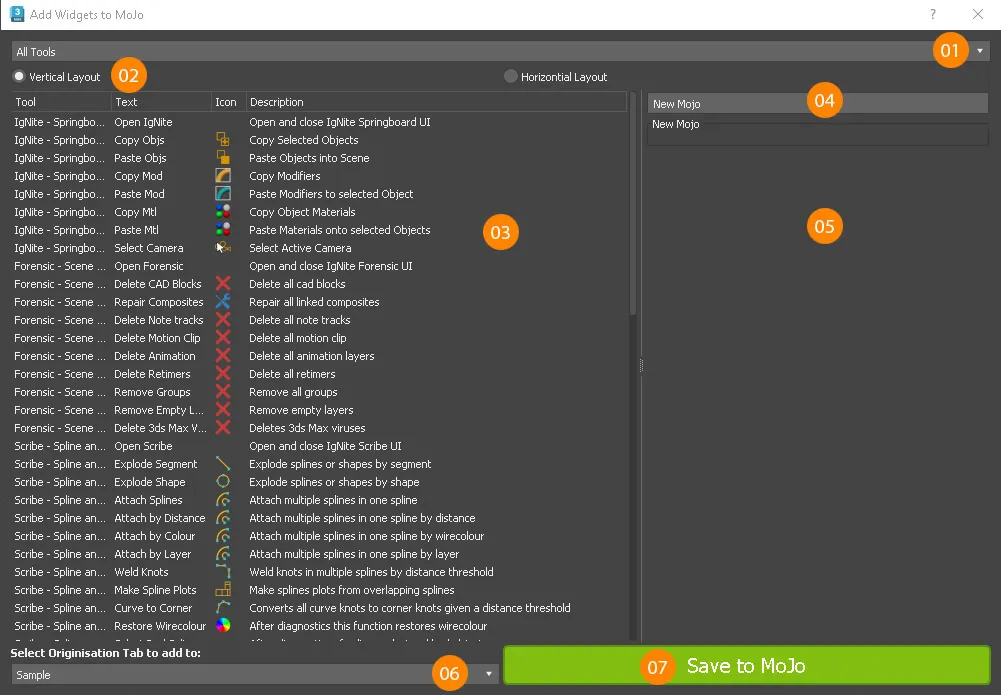The image size is (1001, 695).
Task: Click the Save to MoJo button
Action: [x=747, y=665]
